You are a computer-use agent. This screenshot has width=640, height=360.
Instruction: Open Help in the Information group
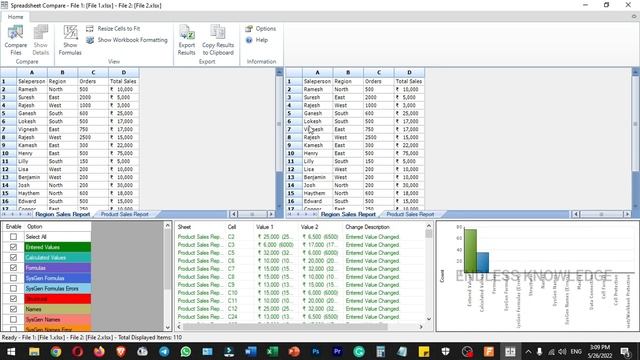click(x=257, y=40)
